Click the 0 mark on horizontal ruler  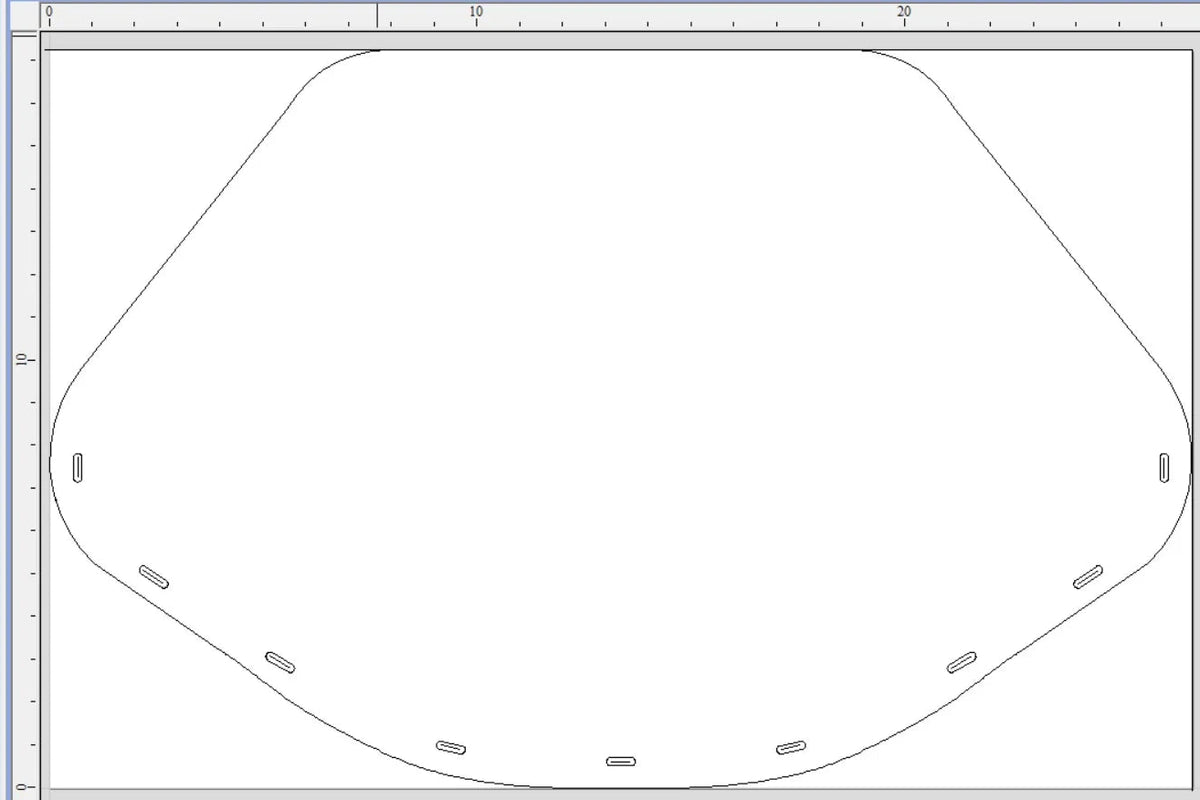49,12
